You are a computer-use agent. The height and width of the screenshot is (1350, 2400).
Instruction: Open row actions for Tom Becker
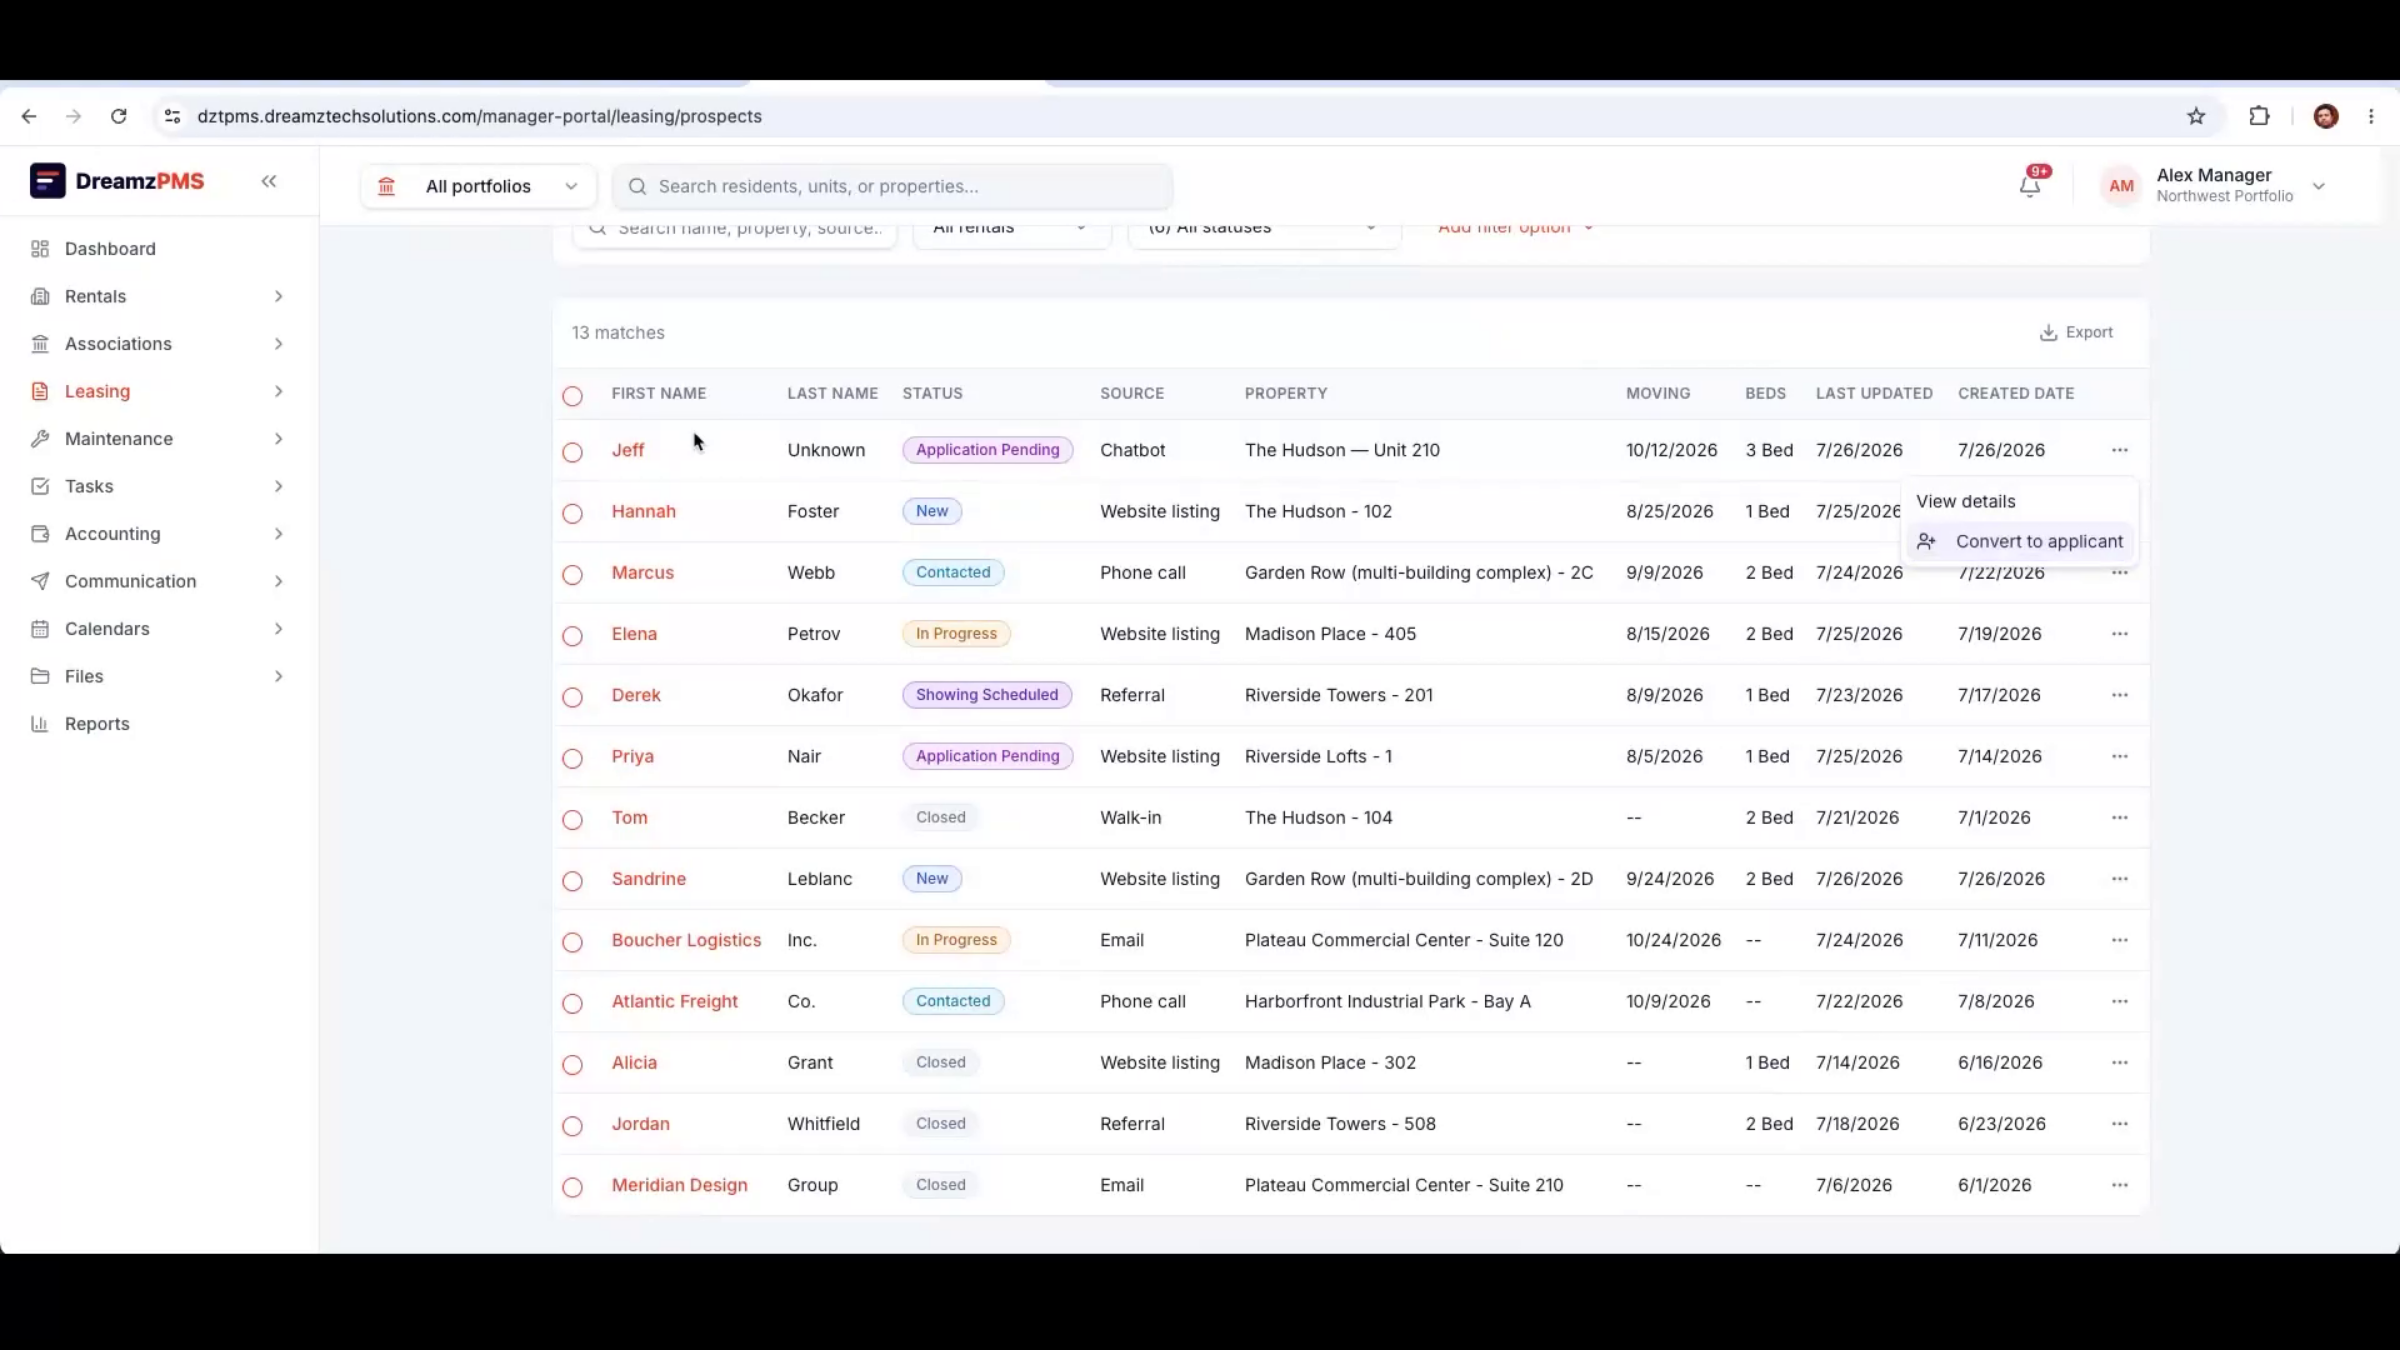click(2119, 817)
